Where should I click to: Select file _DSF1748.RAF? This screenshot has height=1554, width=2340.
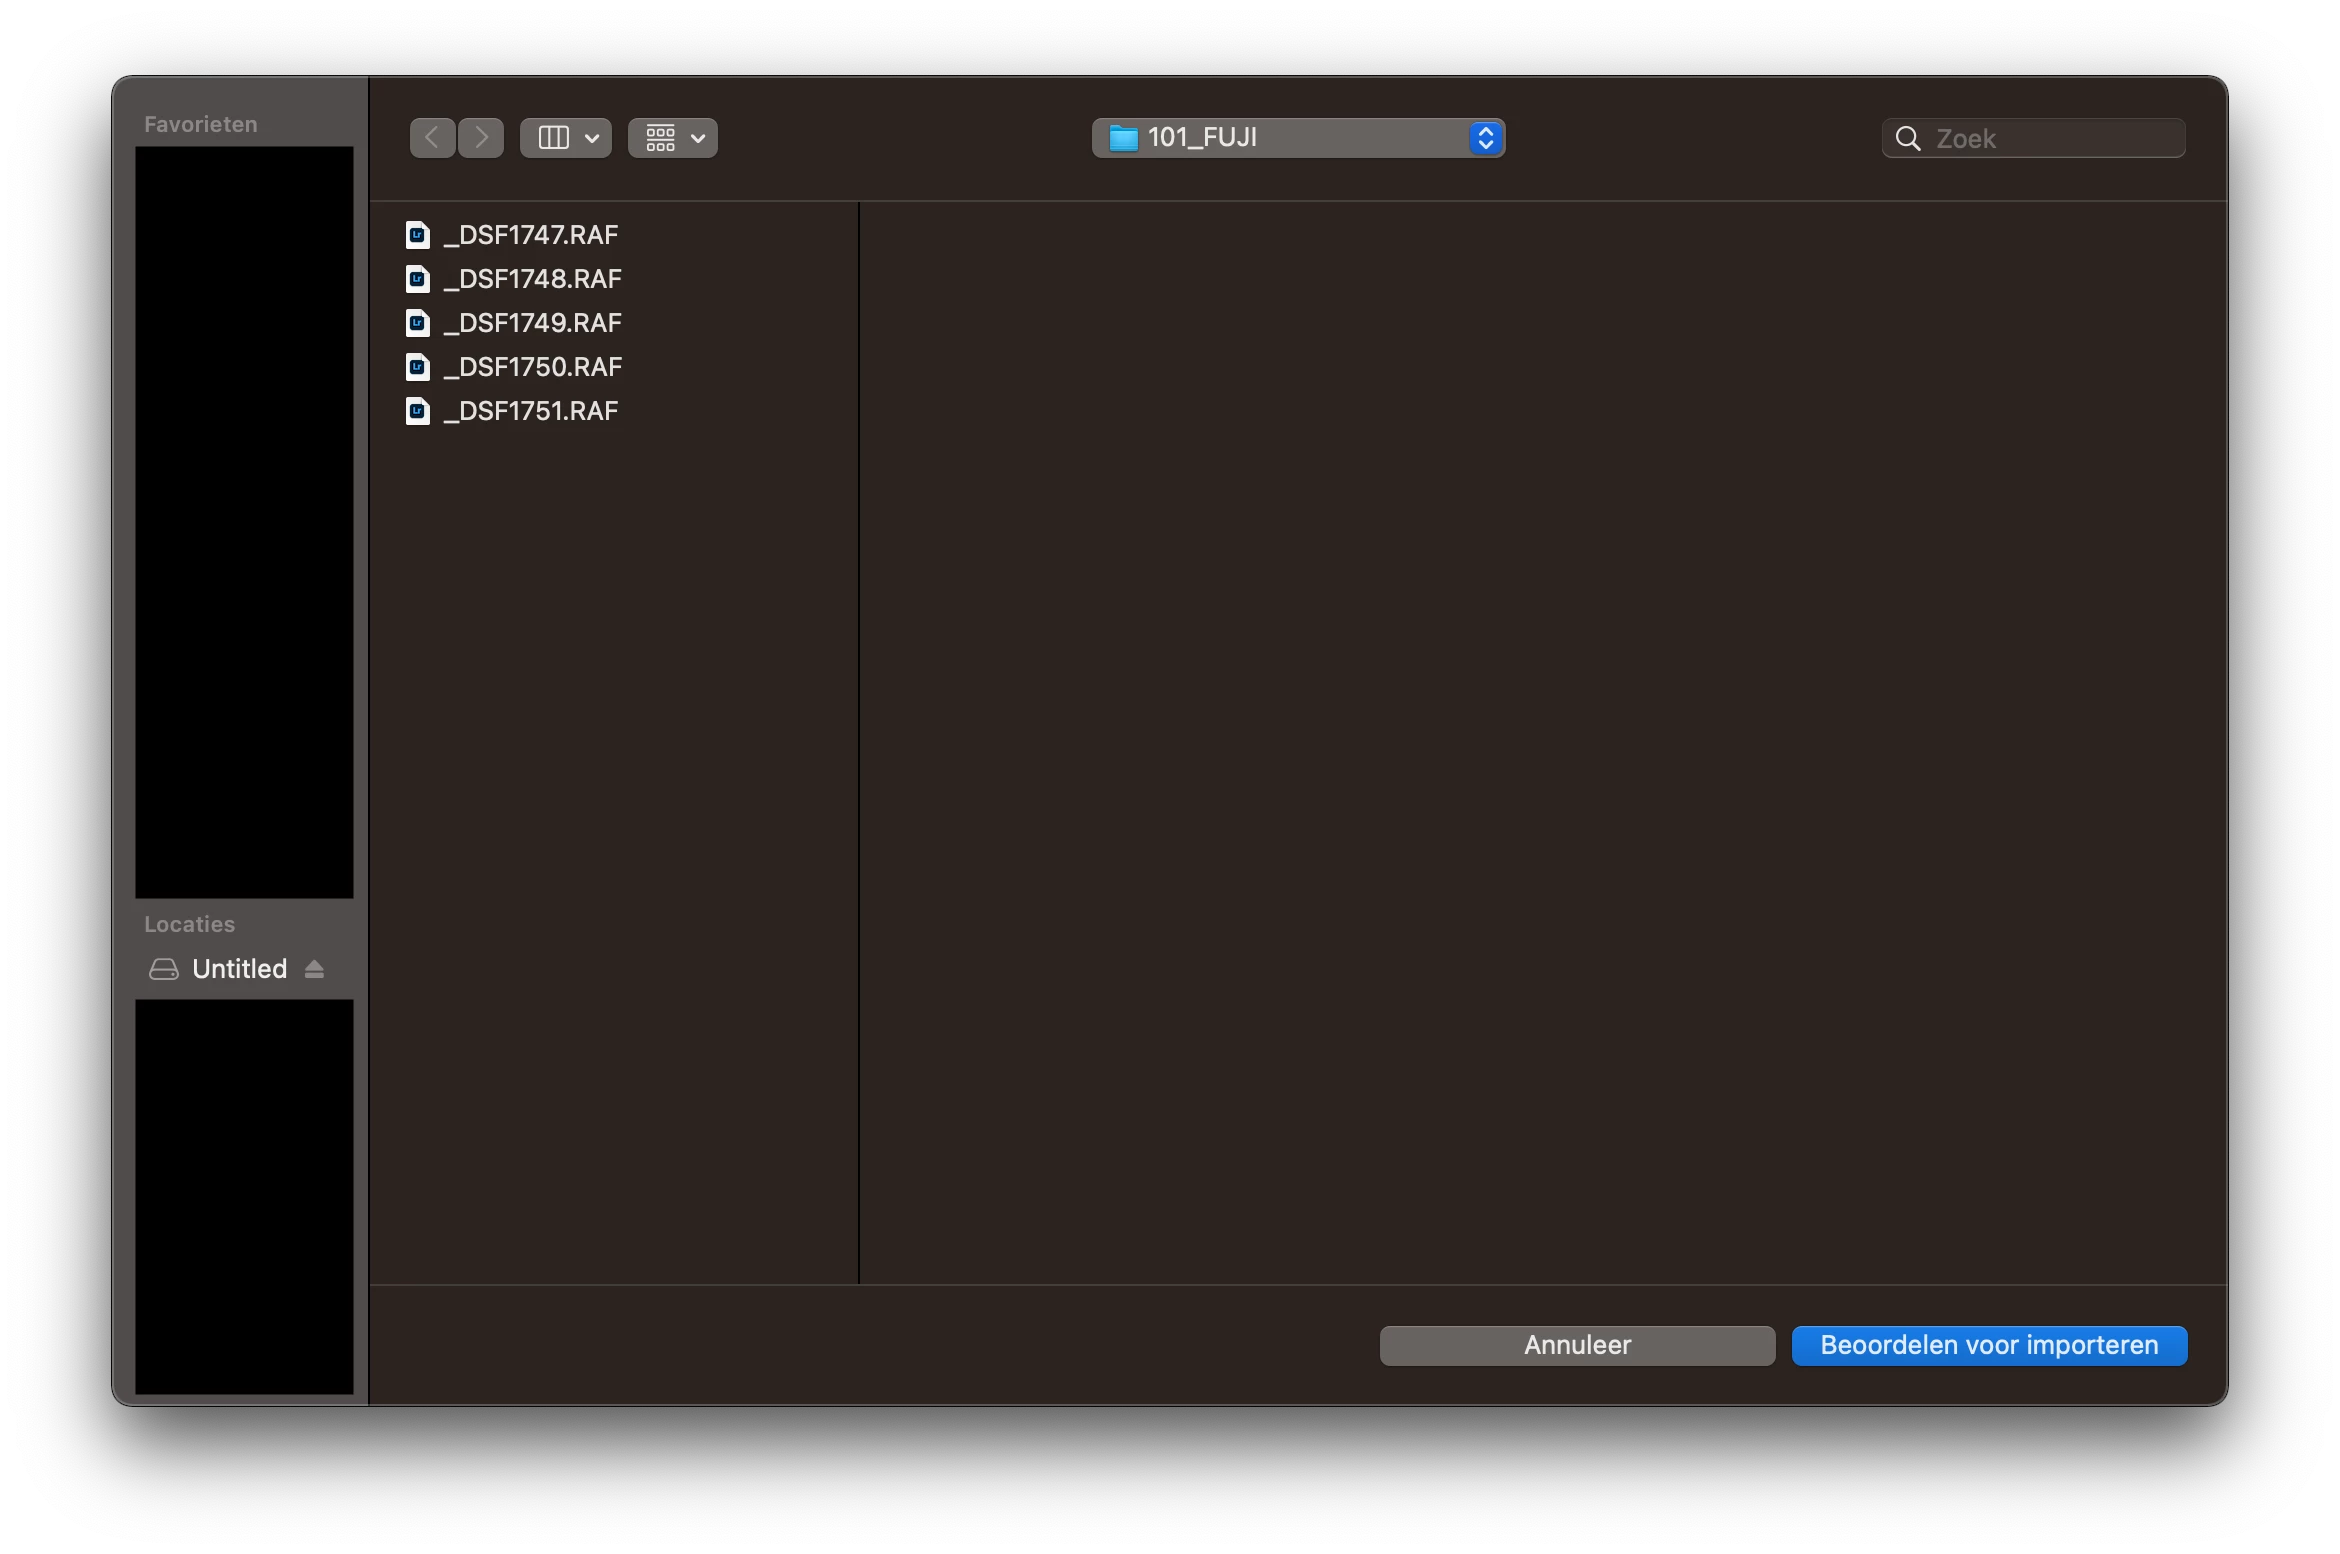[533, 279]
